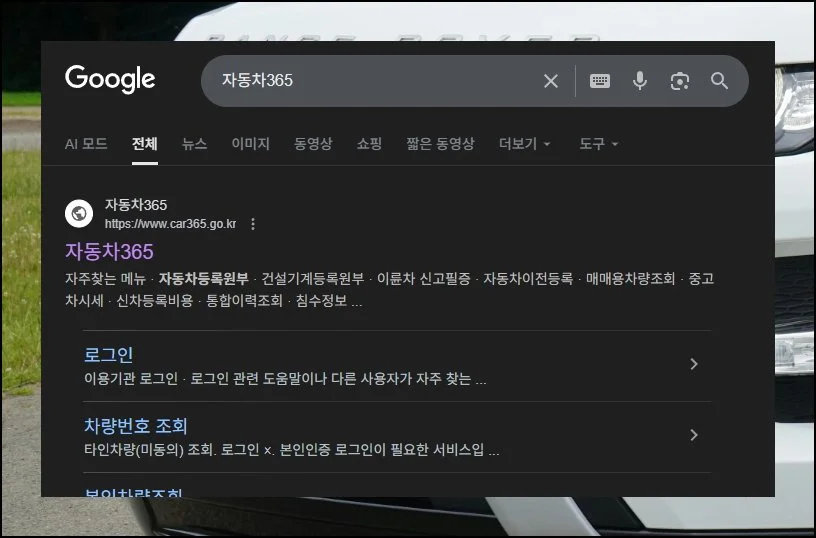The width and height of the screenshot is (816, 538).
Task: Open the on-screen keyboard input tool
Action: click(600, 81)
